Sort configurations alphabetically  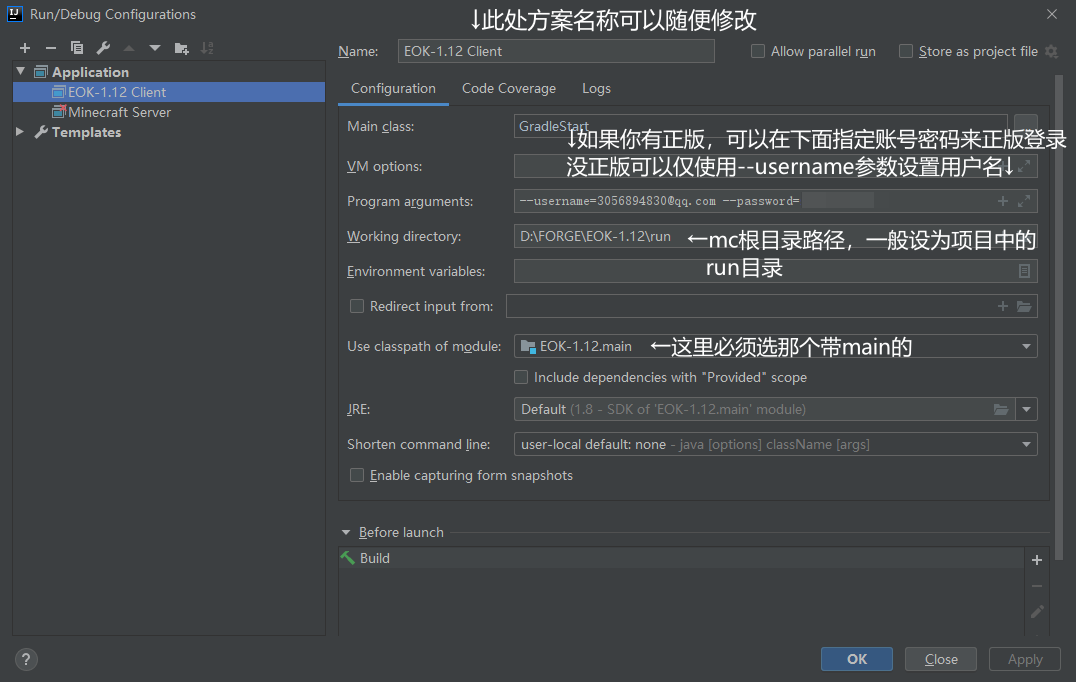pos(207,48)
